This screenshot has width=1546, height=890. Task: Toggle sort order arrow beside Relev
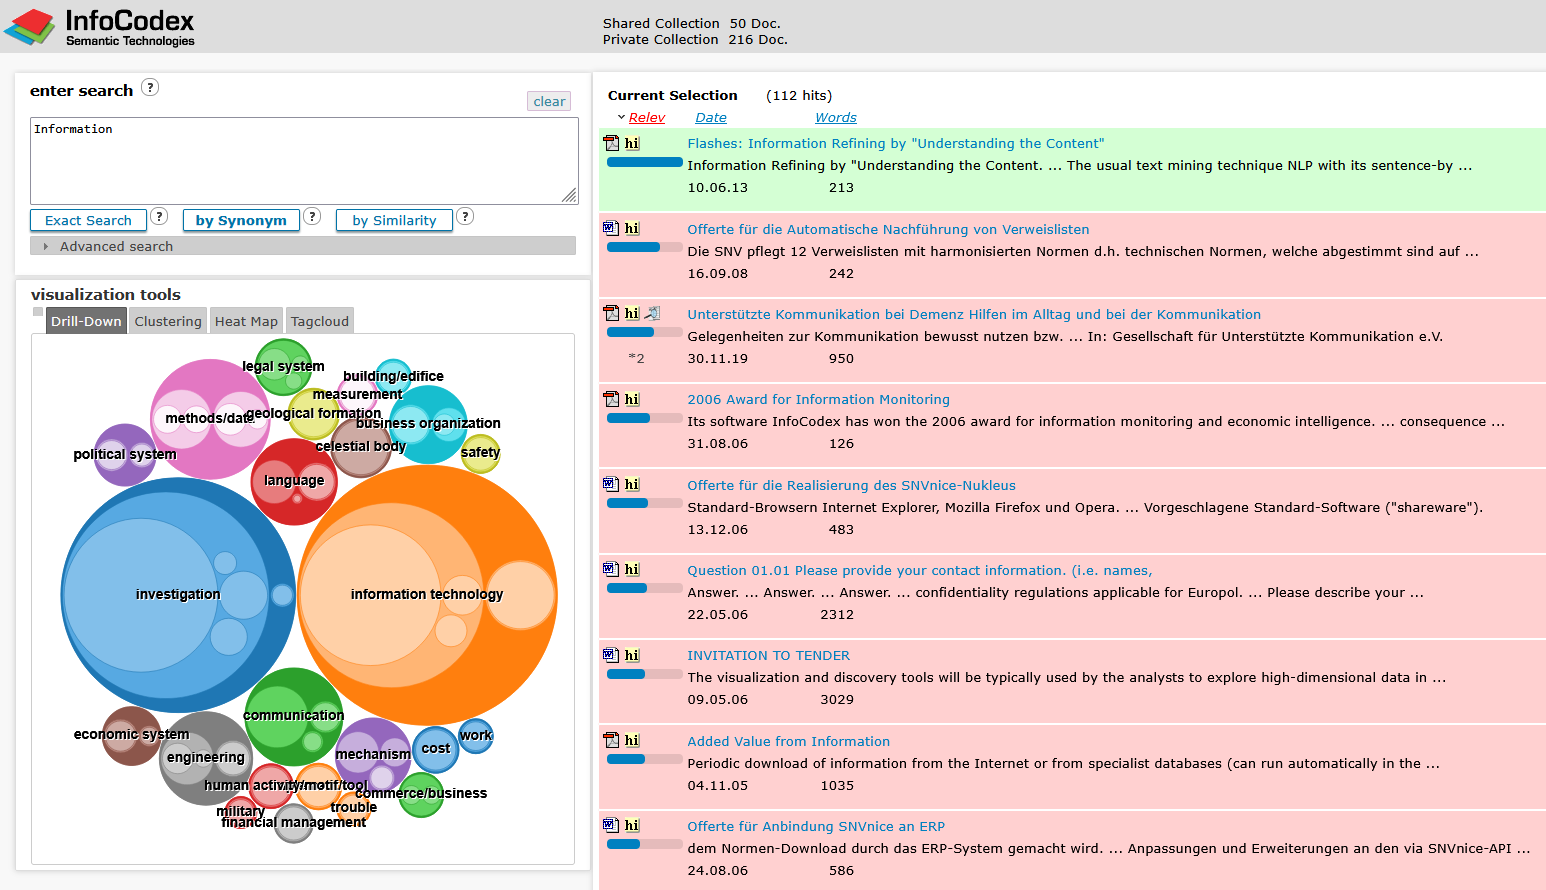pyautogui.click(x=621, y=117)
